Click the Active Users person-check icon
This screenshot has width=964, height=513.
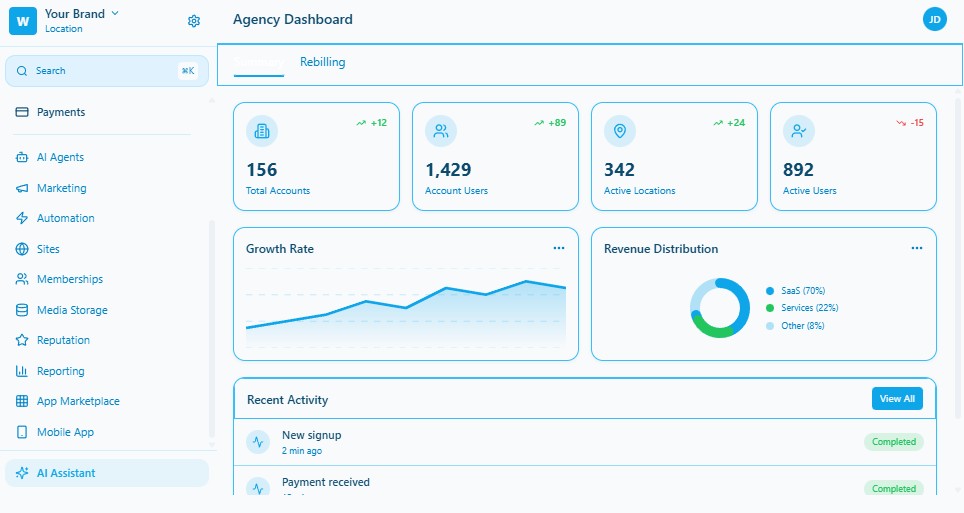pos(799,131)
